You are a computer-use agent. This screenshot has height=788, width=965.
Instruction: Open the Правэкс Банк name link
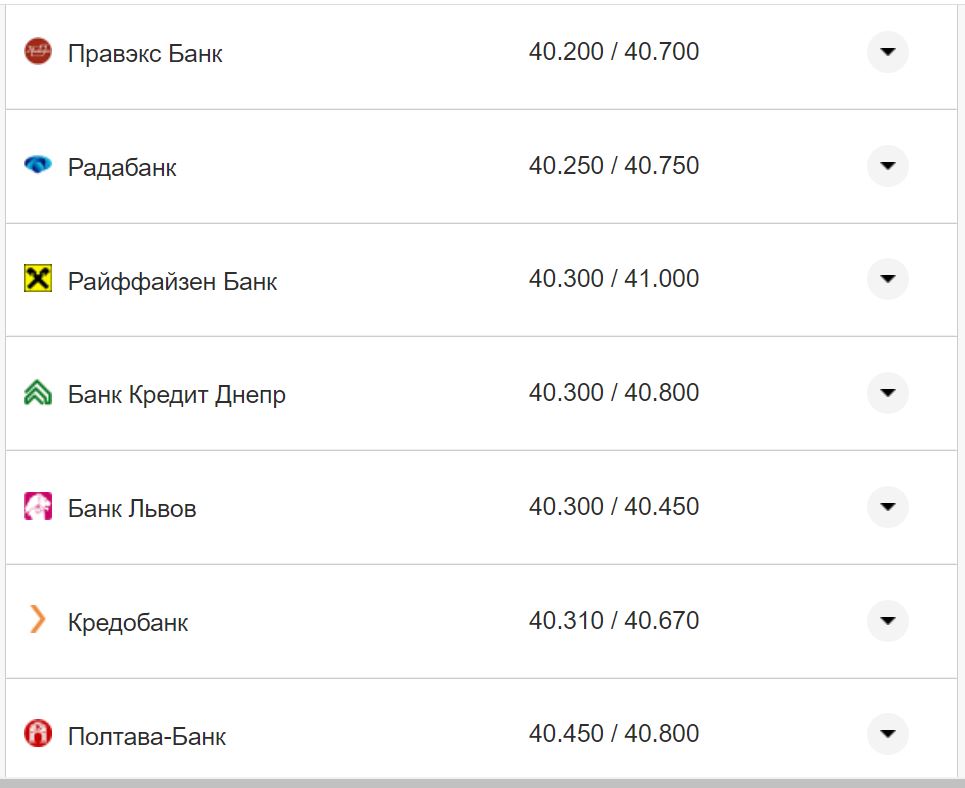click(145, 54)
